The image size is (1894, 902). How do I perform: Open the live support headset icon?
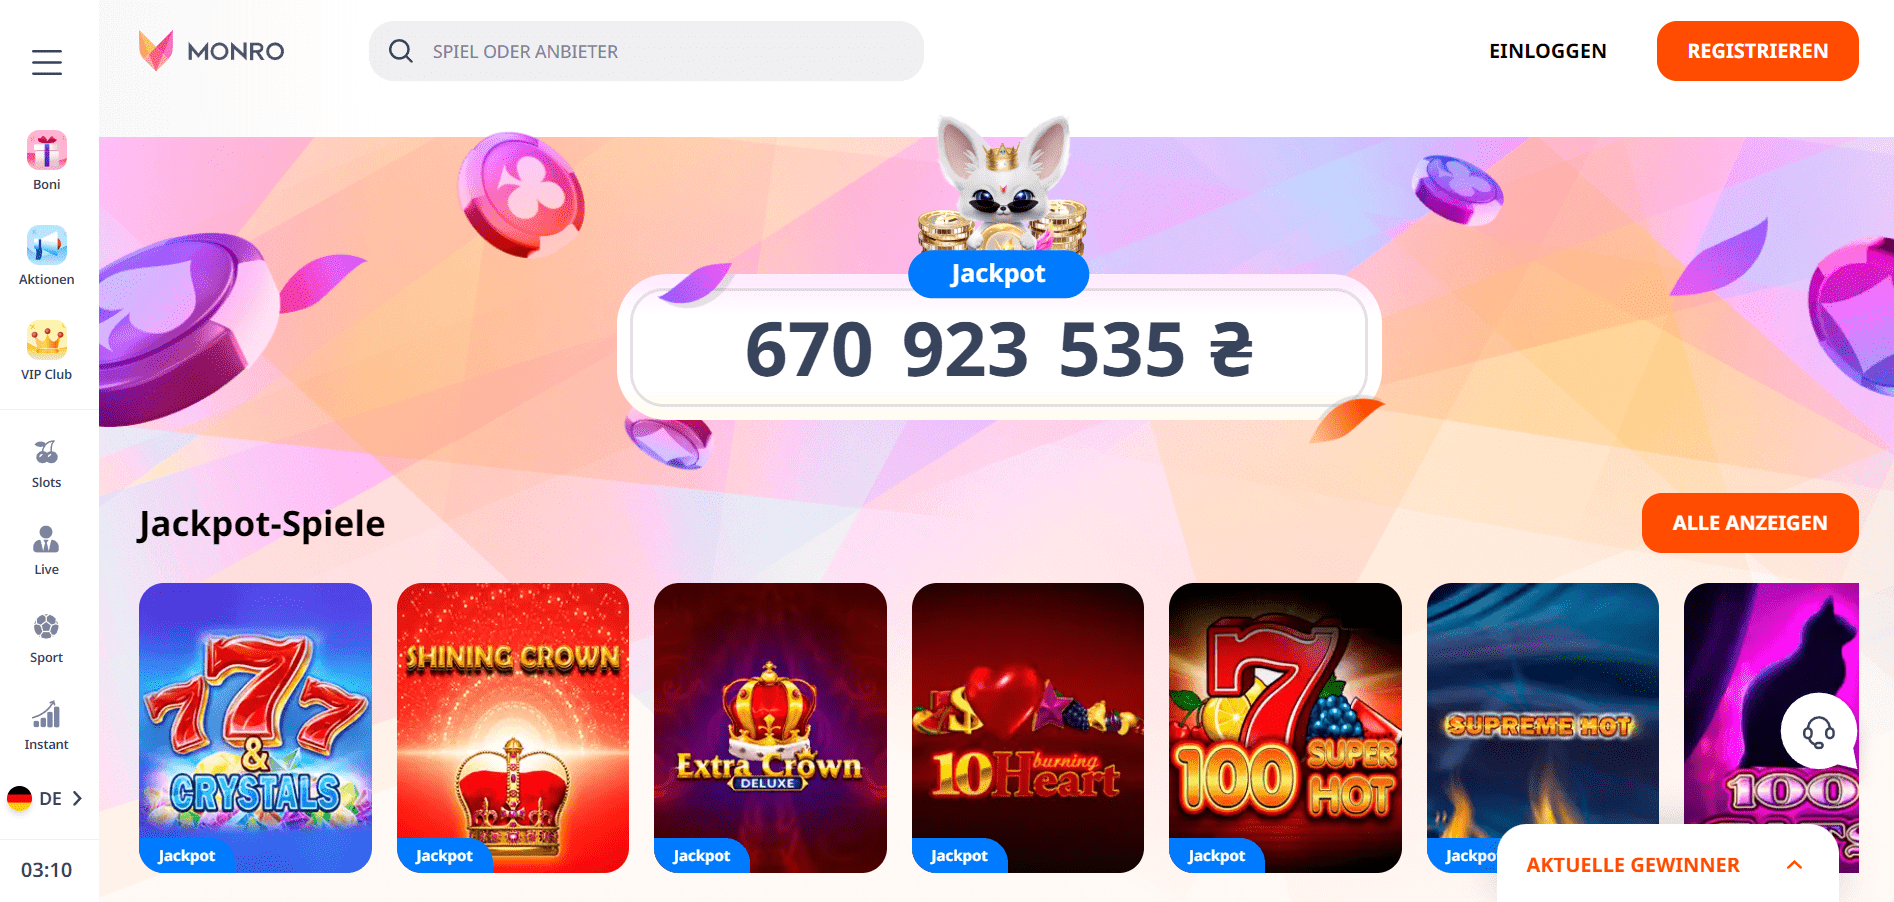click(1818, 731)
